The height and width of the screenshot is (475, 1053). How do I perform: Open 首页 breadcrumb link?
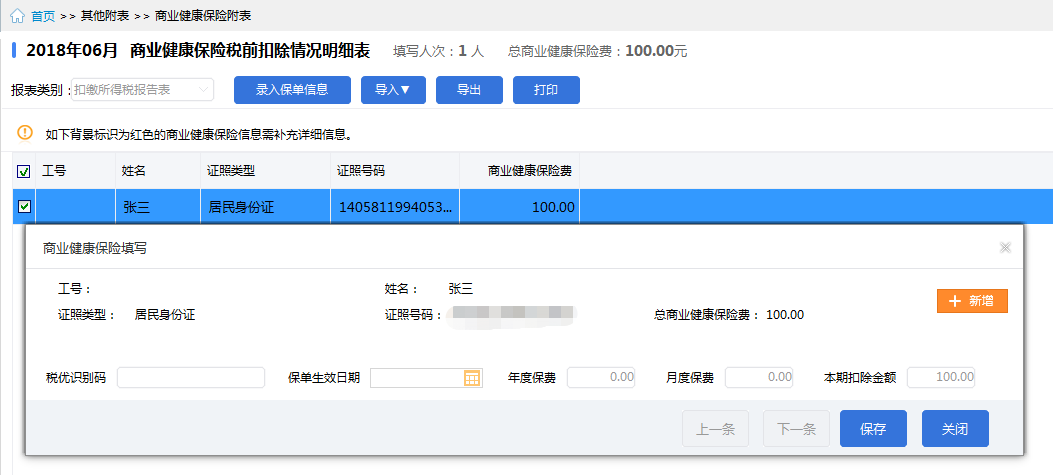[43, 16]
